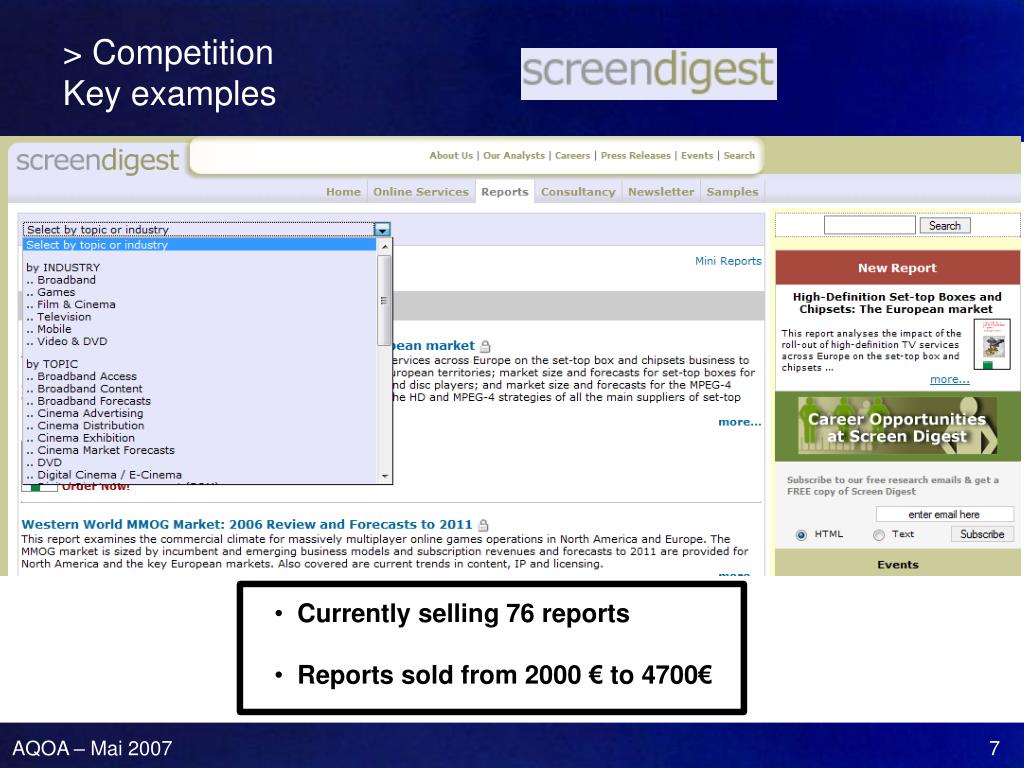Open the Consultancy tab
The height and width of the screenshot is (768, 1024).
pos(578,192)
